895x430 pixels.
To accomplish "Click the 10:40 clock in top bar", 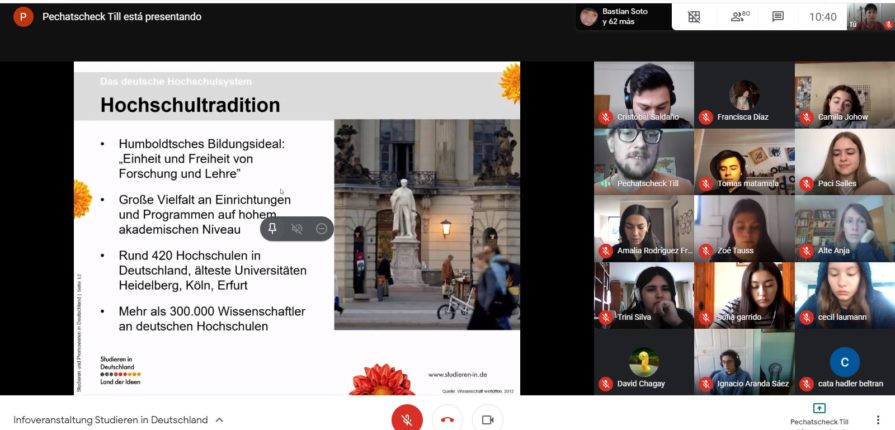I will (823, 17).
